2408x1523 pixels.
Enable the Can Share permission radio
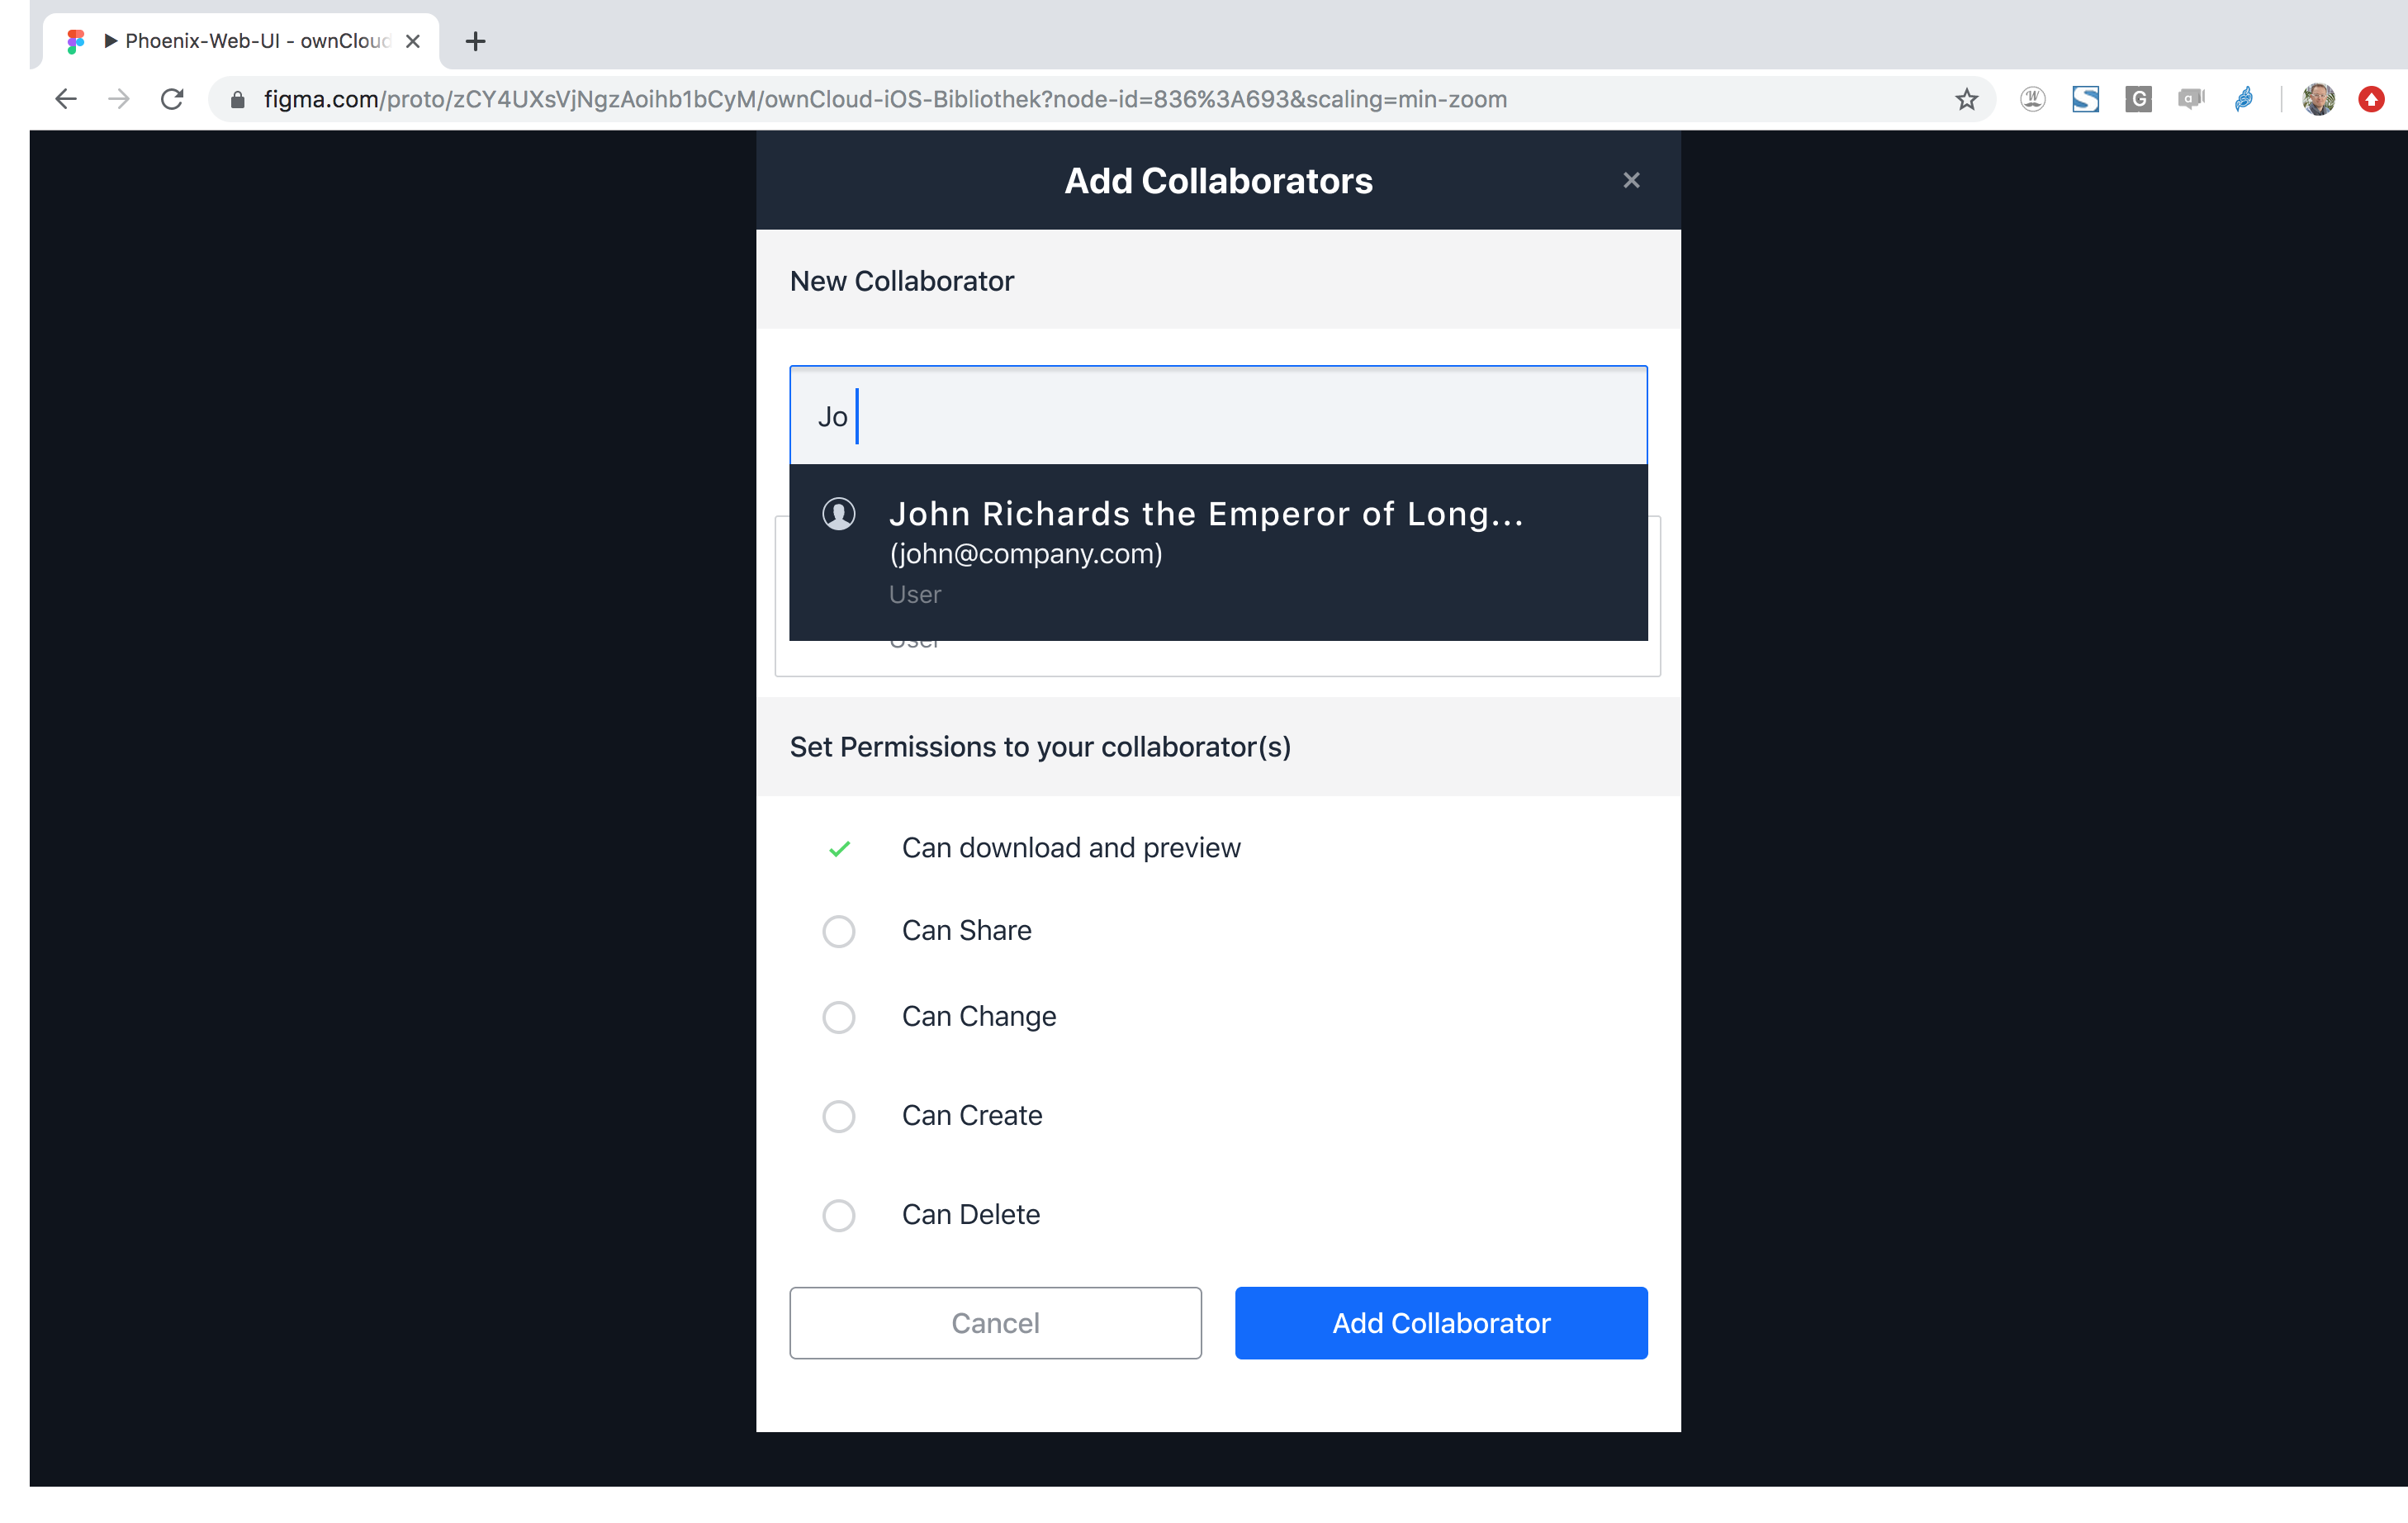tap(838, 931)
